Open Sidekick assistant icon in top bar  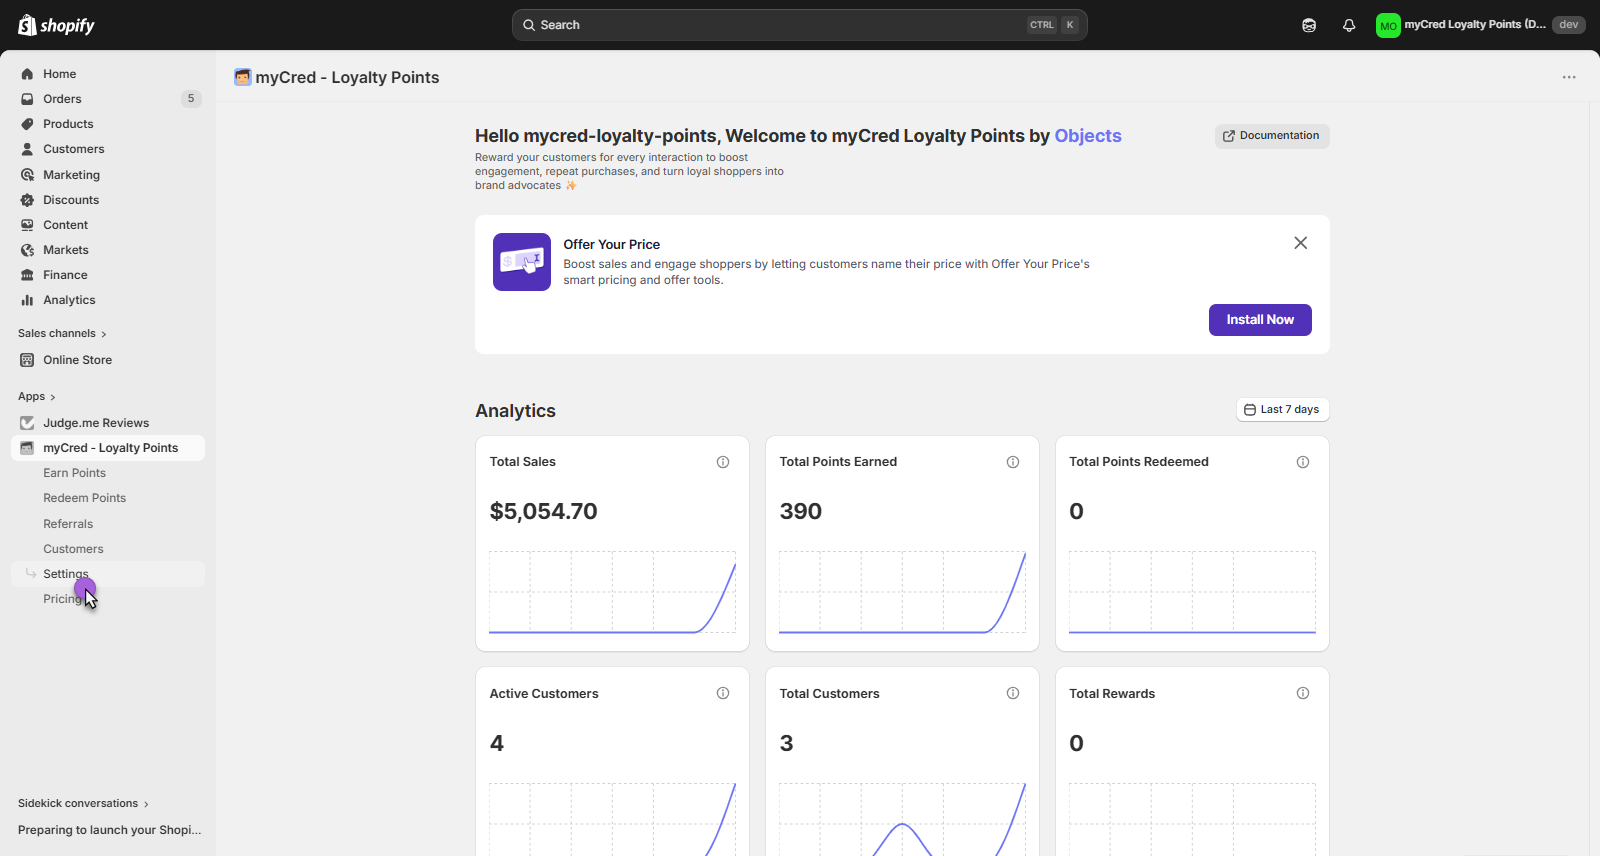pyautogui.click(x=1309, y=25)
